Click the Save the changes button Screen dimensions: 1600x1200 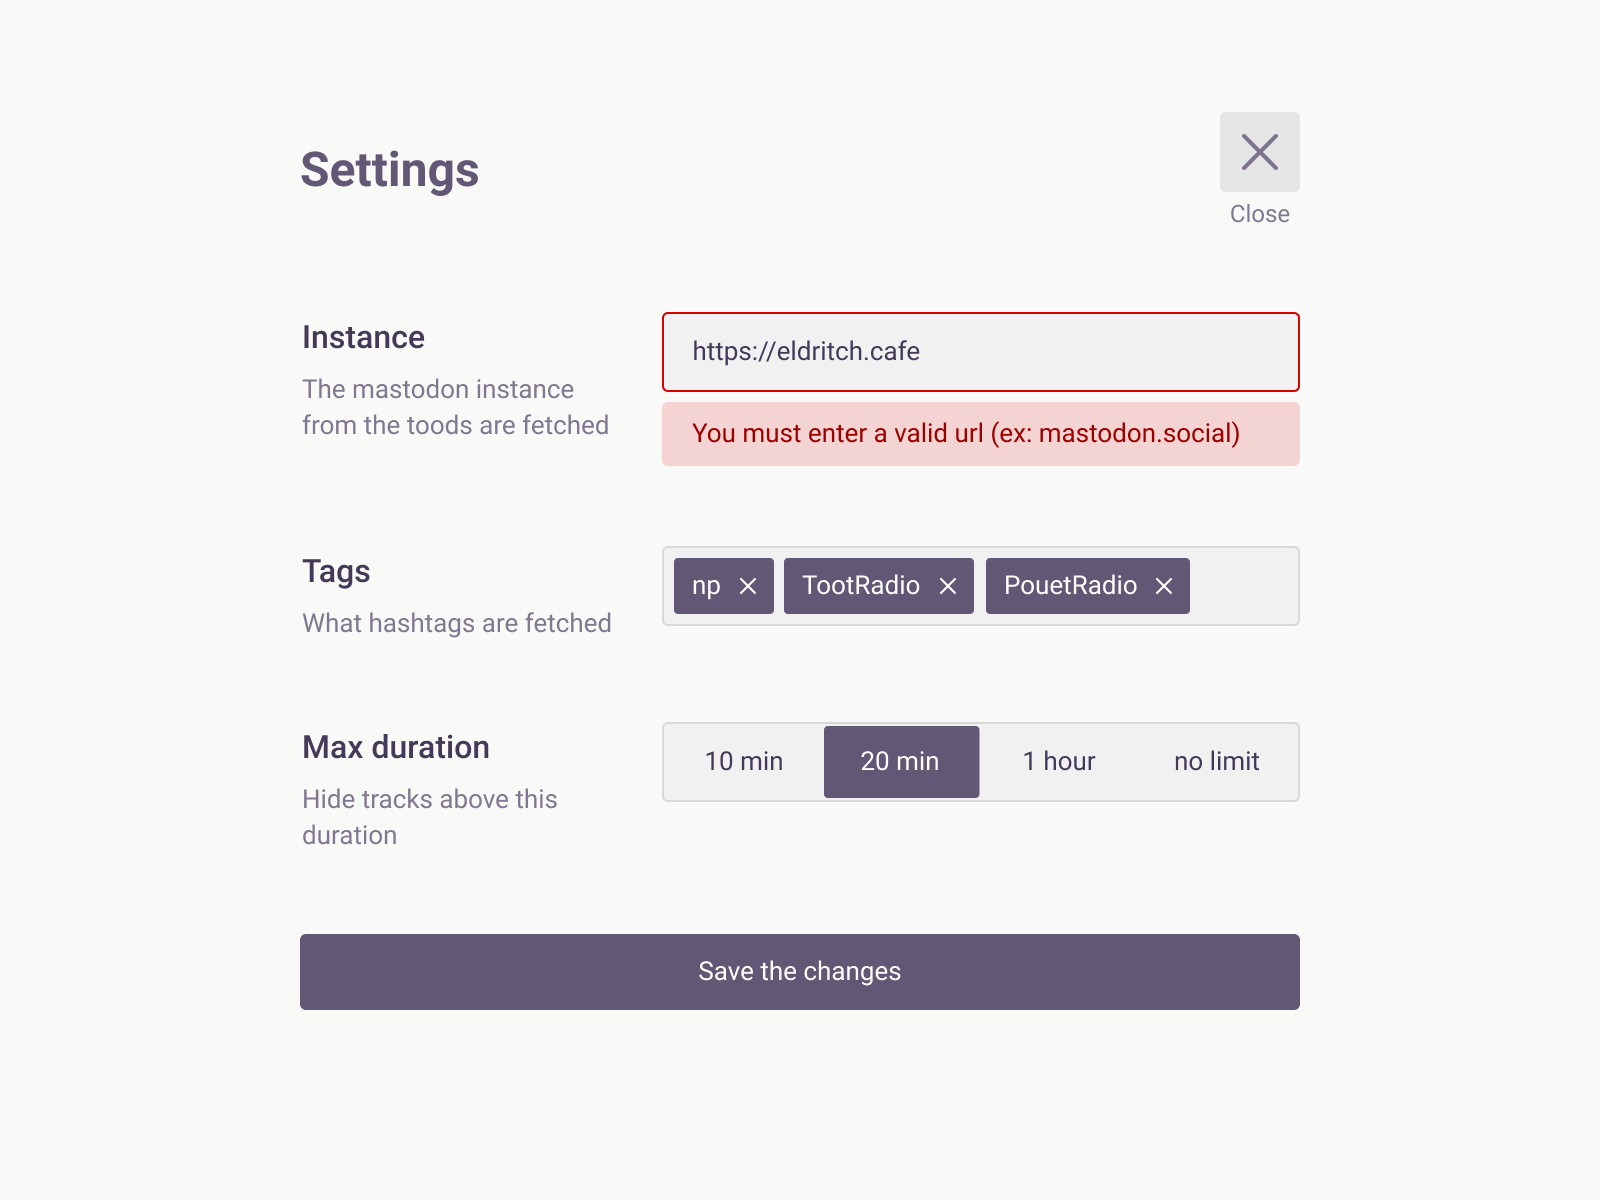(800, 972)
